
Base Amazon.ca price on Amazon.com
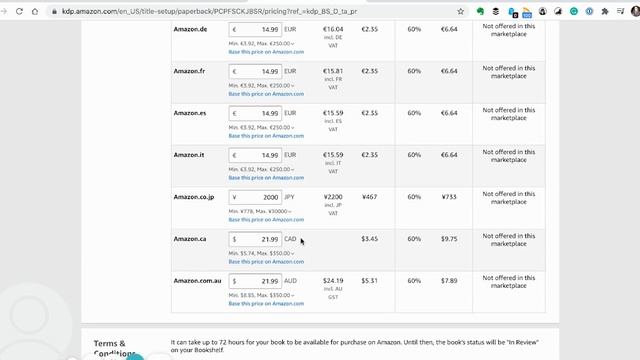coord(266,262)
